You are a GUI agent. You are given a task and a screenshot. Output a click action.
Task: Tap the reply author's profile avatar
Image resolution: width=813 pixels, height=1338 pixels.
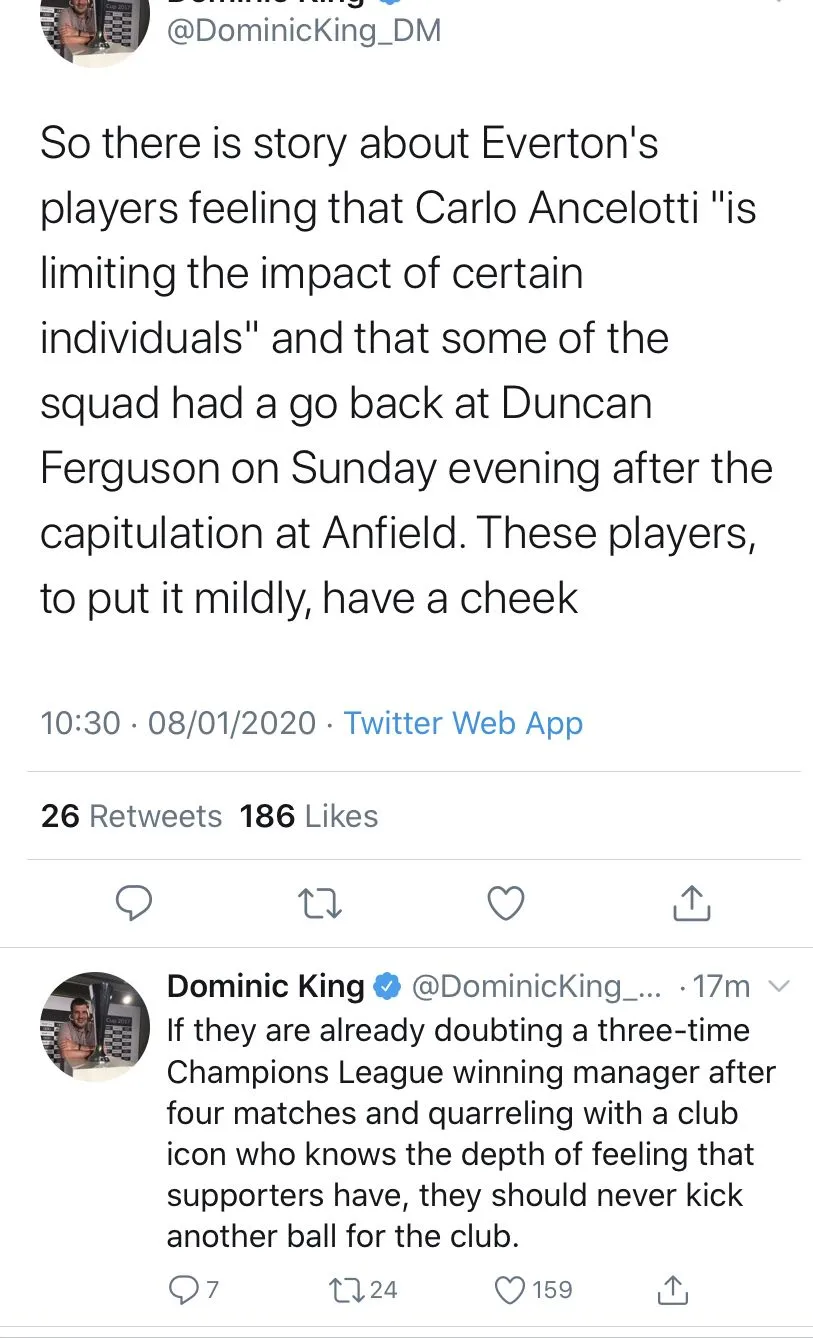95,1026
